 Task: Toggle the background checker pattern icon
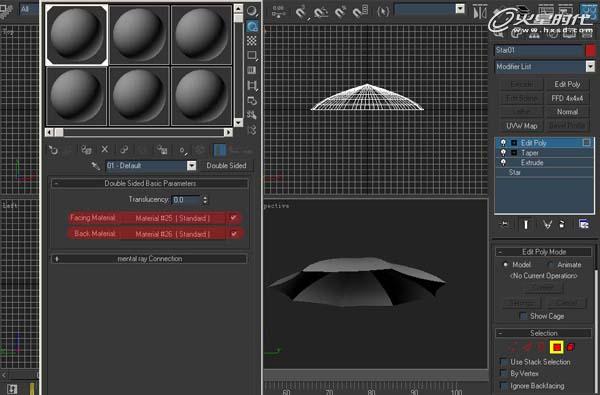[251, 41]
